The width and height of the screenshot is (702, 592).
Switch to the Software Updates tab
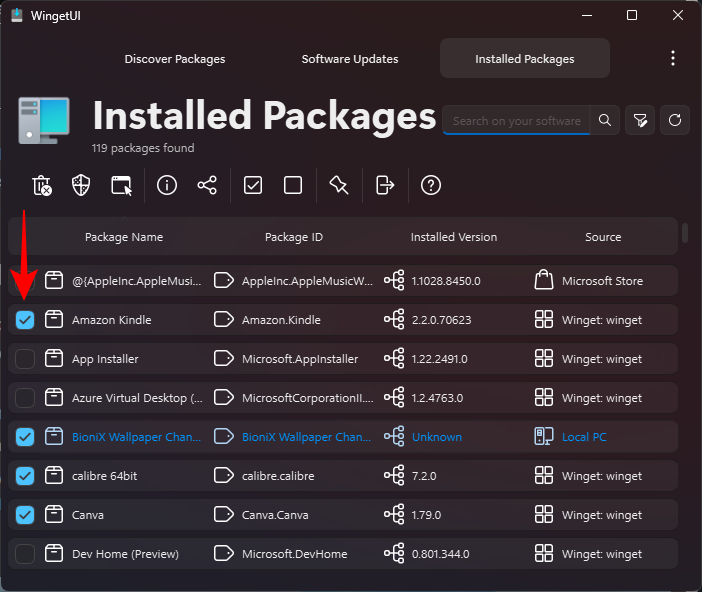(x=350, y=59)
